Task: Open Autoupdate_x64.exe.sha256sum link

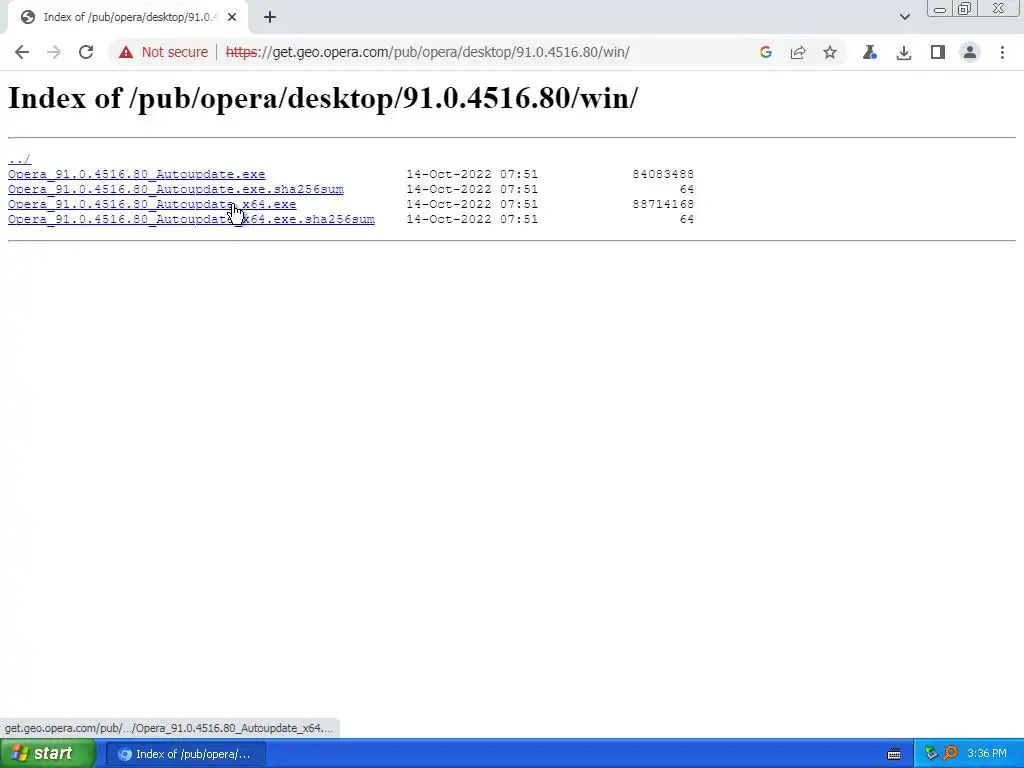Action: (x=191, y=219)
